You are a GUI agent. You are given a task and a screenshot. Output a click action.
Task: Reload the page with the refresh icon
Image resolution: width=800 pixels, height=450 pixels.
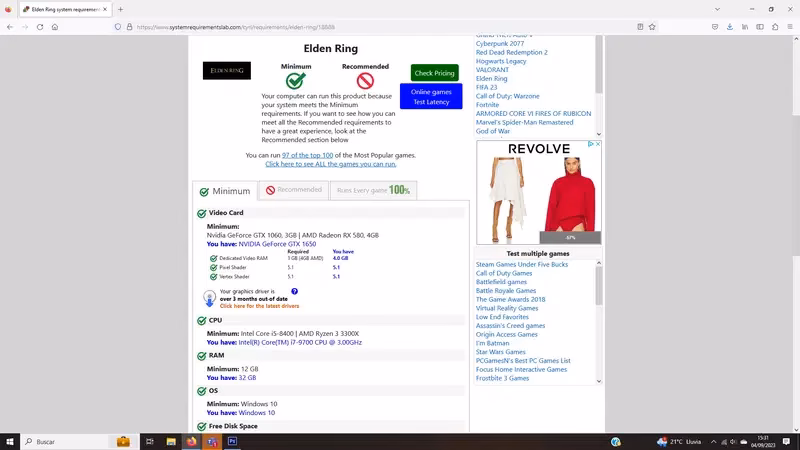(40, 27)
